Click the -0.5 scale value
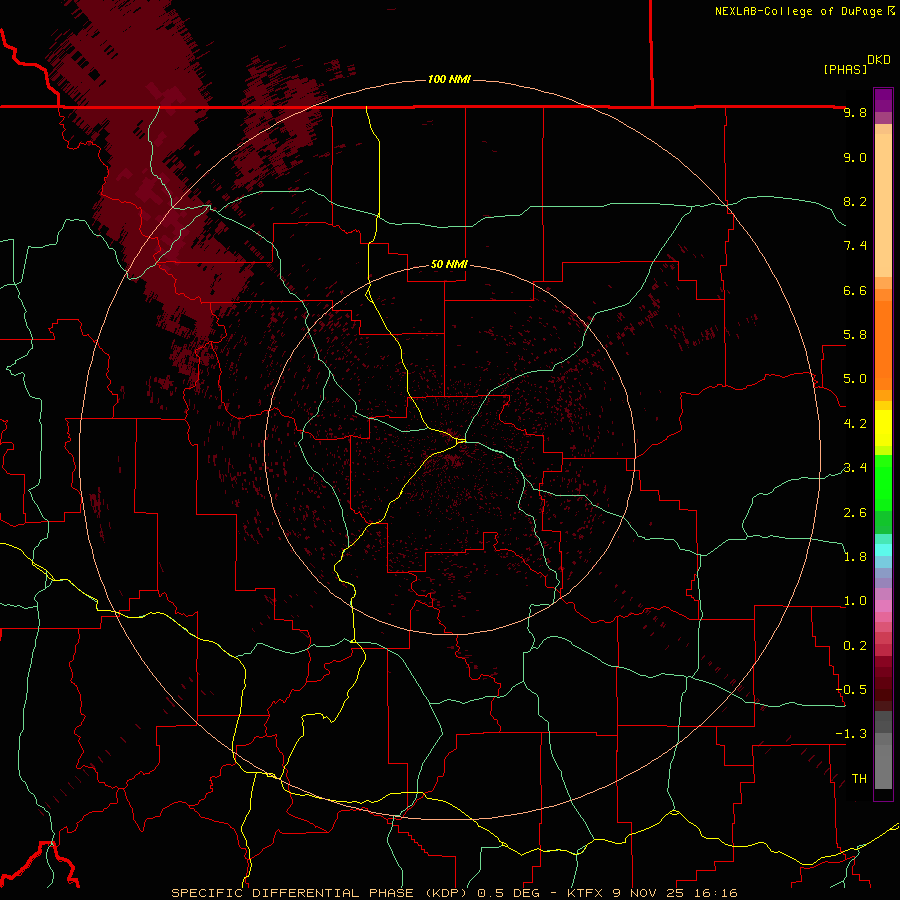This screenshot has width=900, height=900. coord(851,690)
